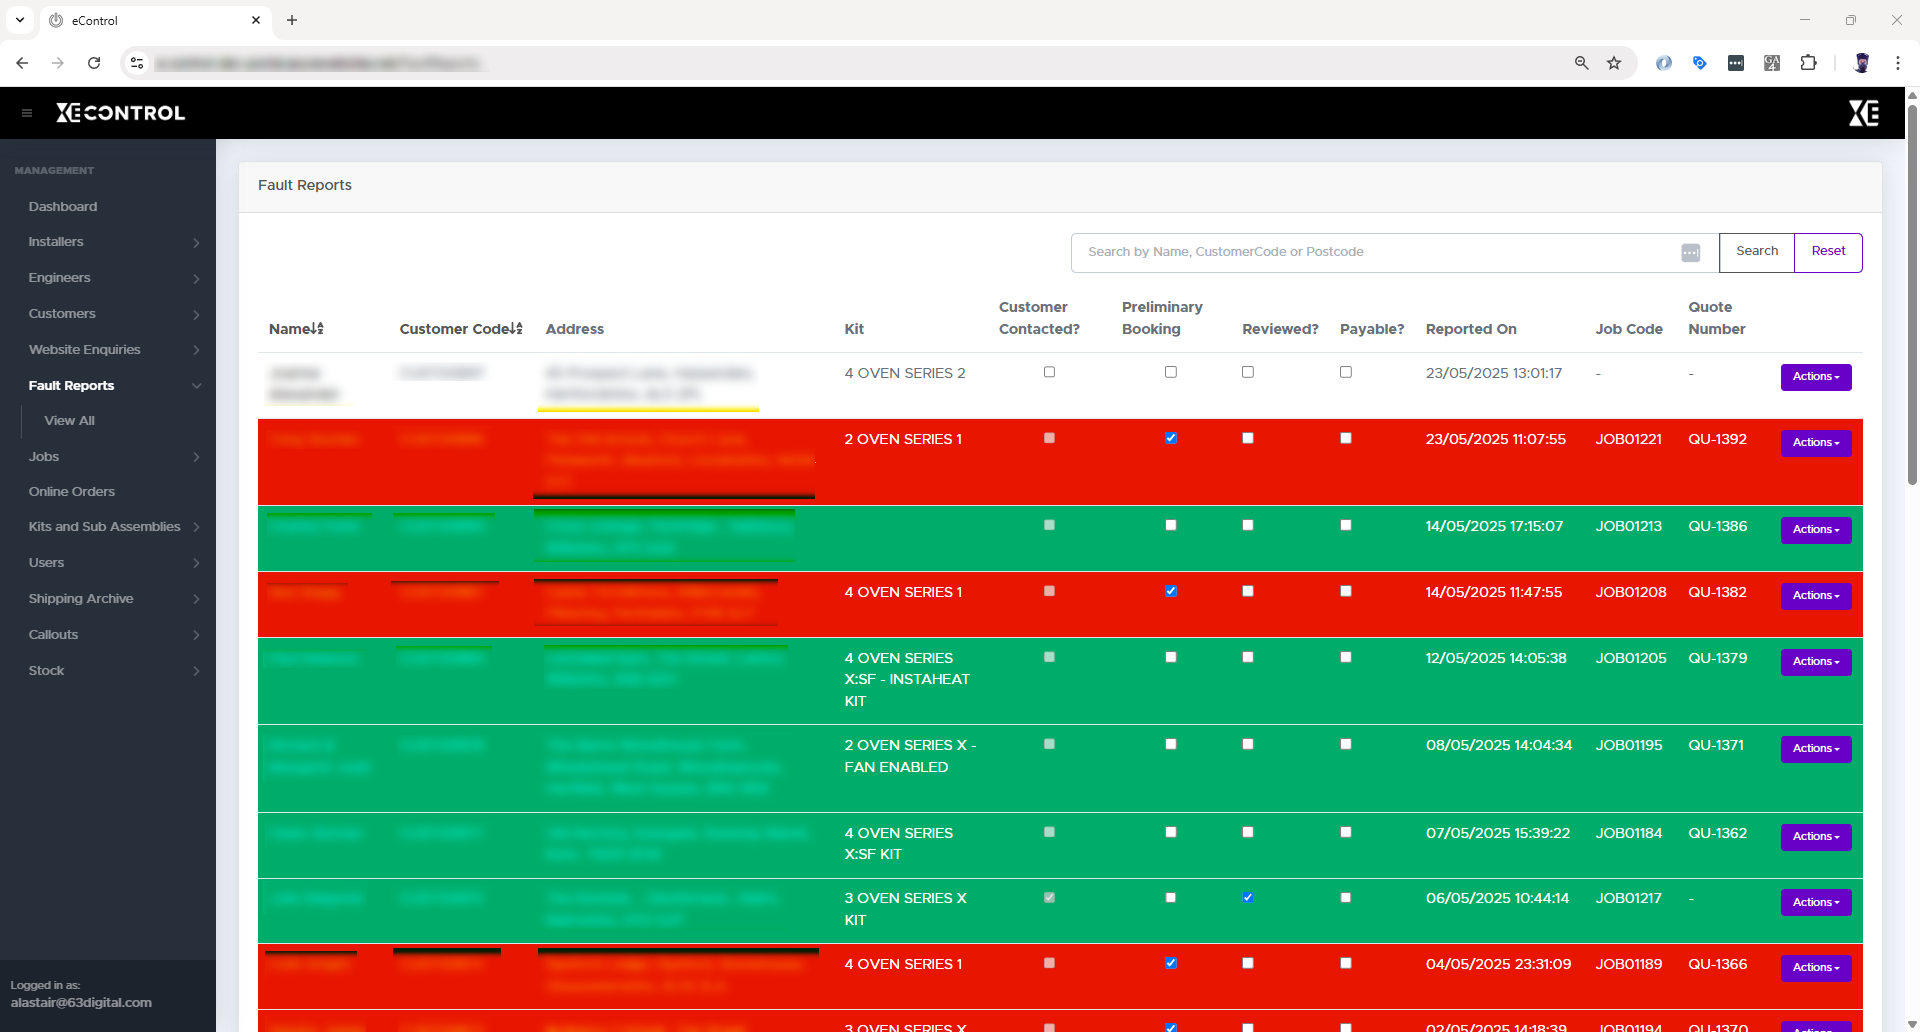Click the zoom magnifier icon in the address bar
Viewport: 1920px width, 1032px height.
point(1582,63)
